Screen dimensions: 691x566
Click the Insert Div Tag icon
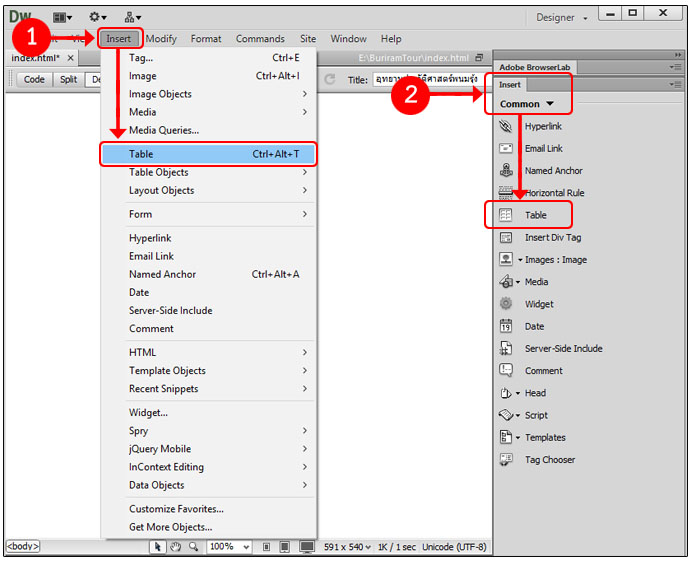coord(506,238)
